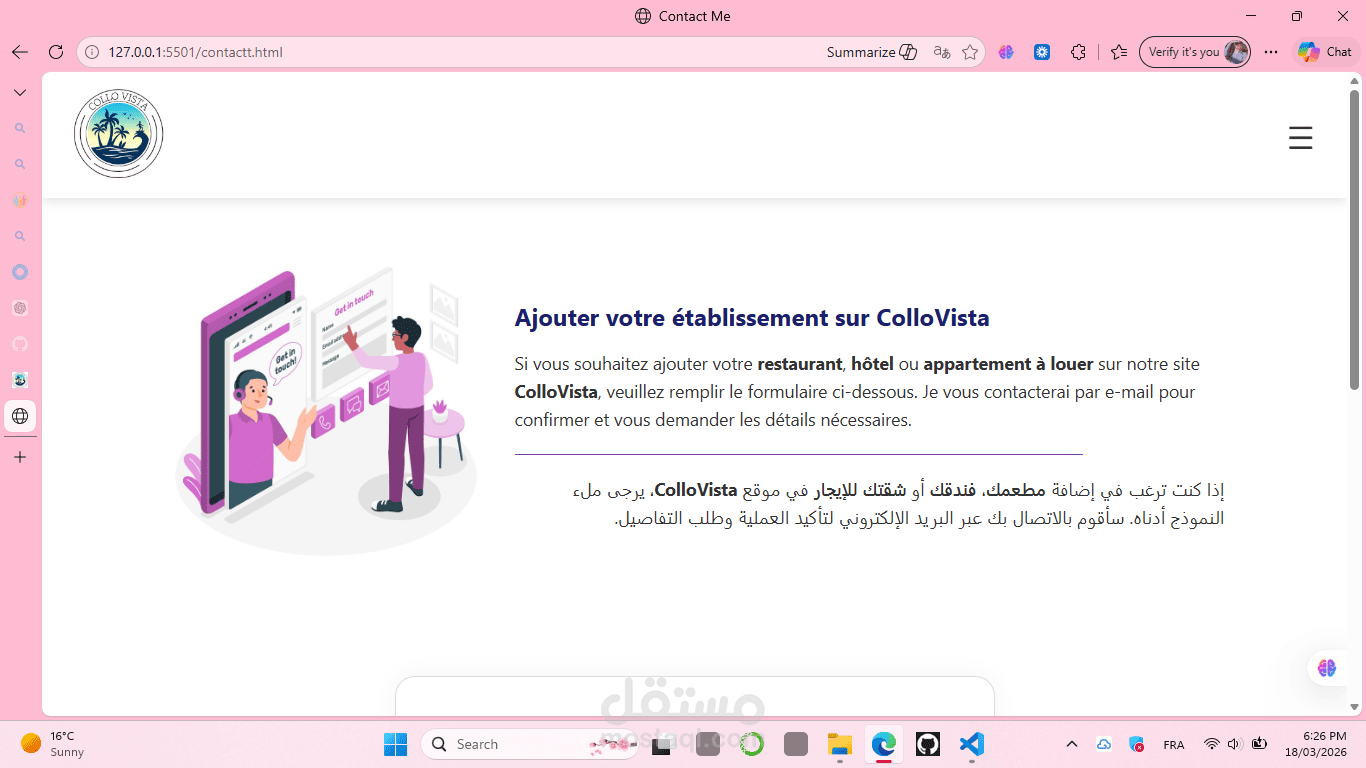The width and height of the screenshot is (1366, 768).
Task: Open the green circular app in taskbar
Action: click(x=752, y=744)
